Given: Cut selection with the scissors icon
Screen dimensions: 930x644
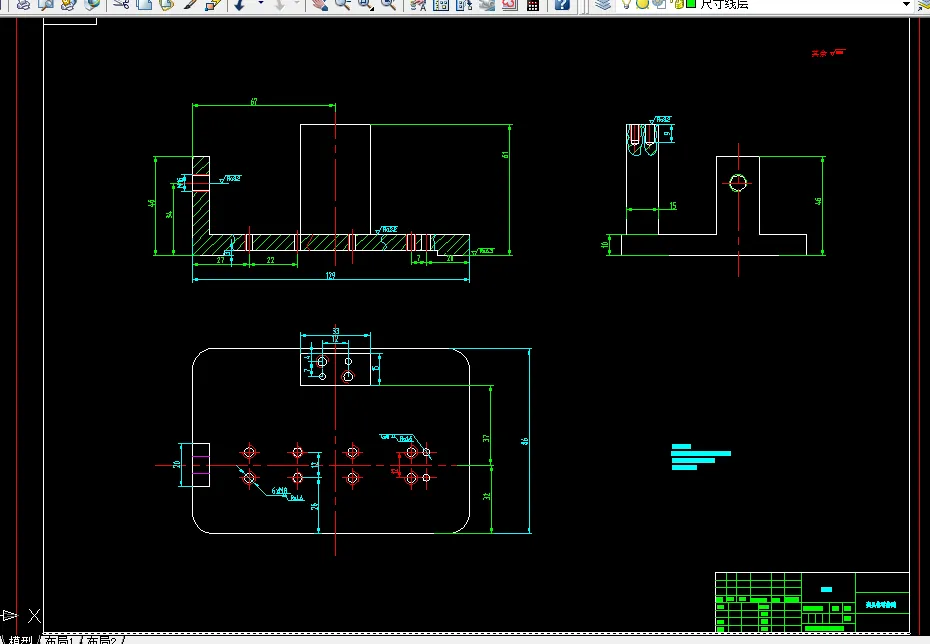Looking at the screenshot, I should point(122,4).
